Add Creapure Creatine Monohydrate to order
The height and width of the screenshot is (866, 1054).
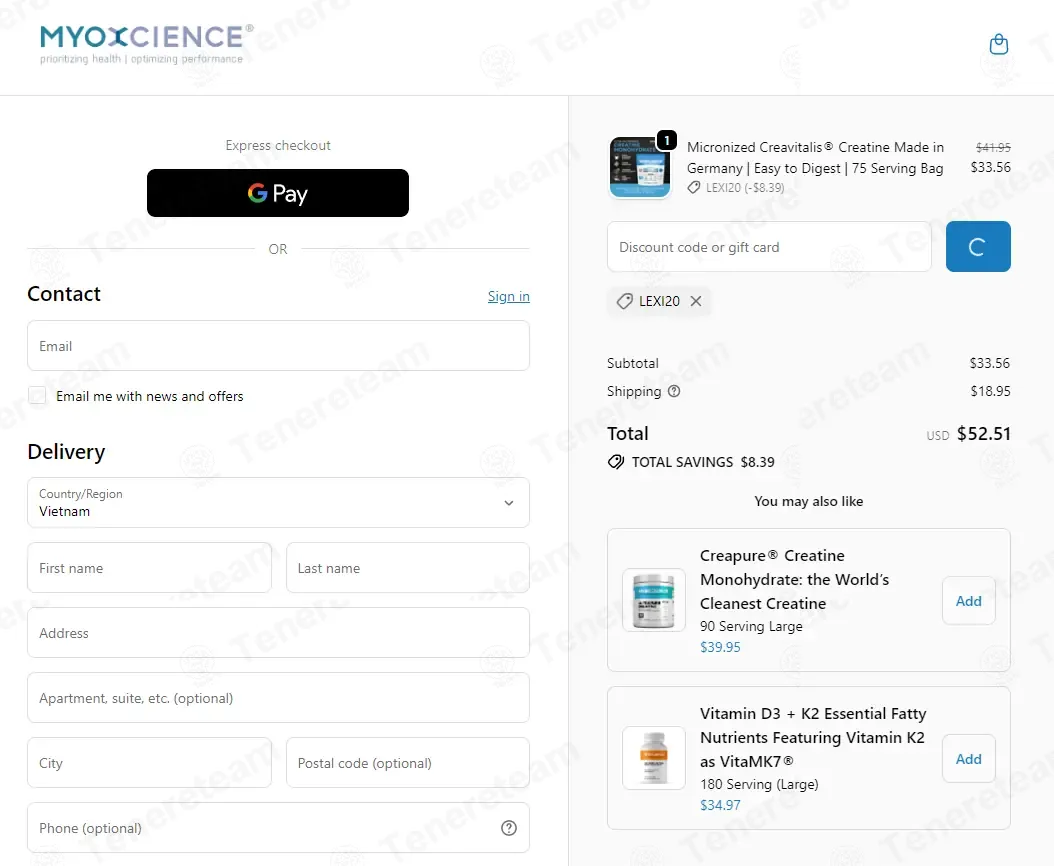(x=969, y=600)
